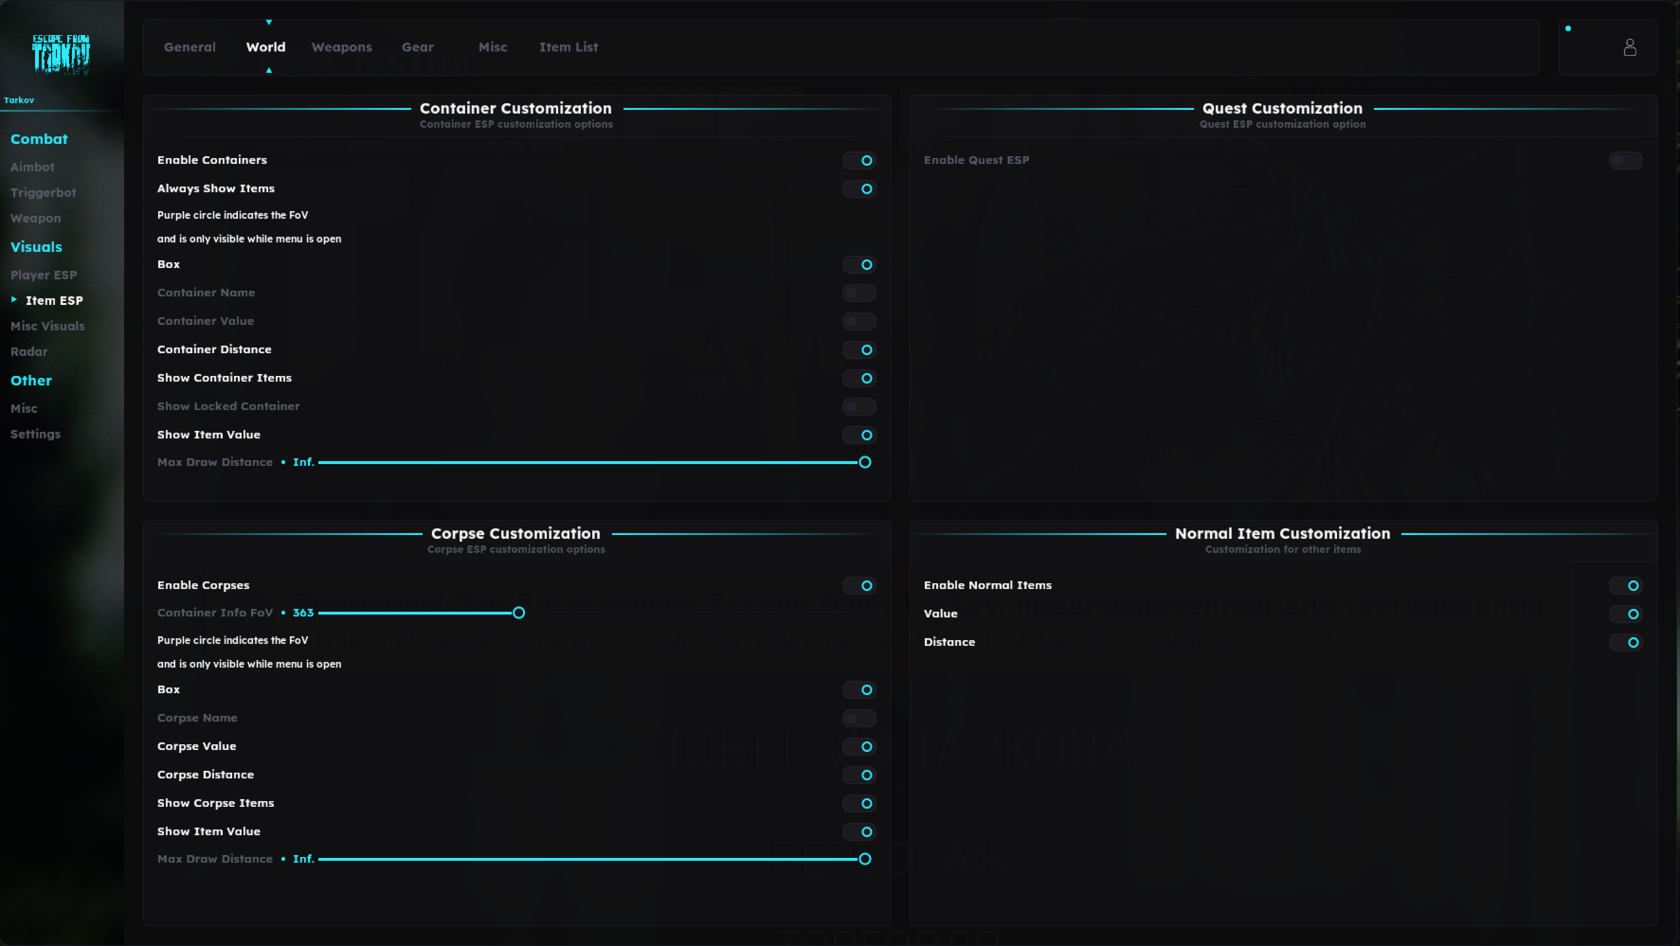Toggle Corpse Distance switch
Image resolution: width=1680 pixels, height=946 pixels.
(x=859, y=775)
